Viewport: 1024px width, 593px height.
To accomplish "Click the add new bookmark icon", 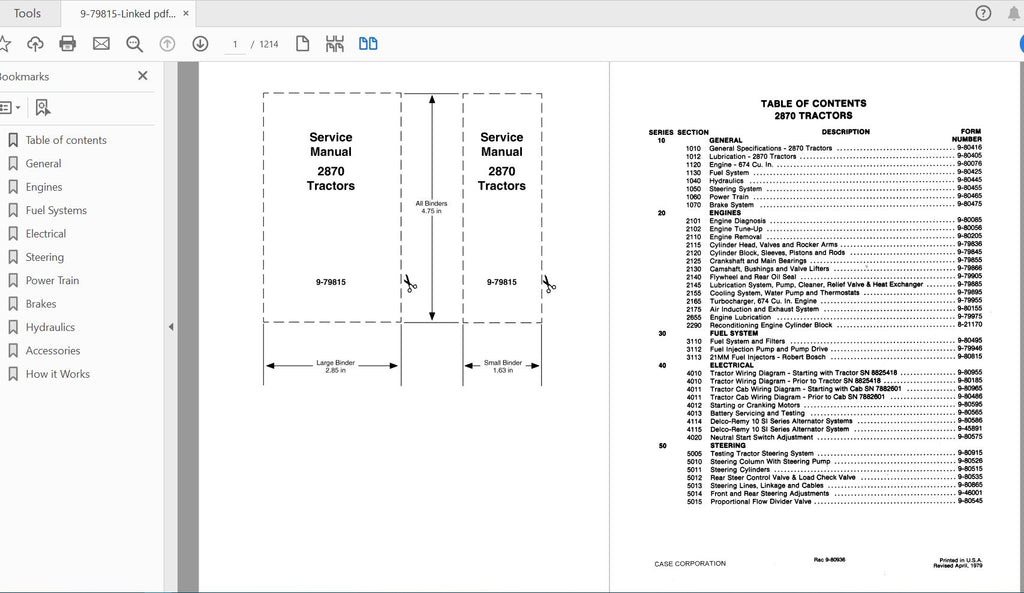I will click(42, 108).
